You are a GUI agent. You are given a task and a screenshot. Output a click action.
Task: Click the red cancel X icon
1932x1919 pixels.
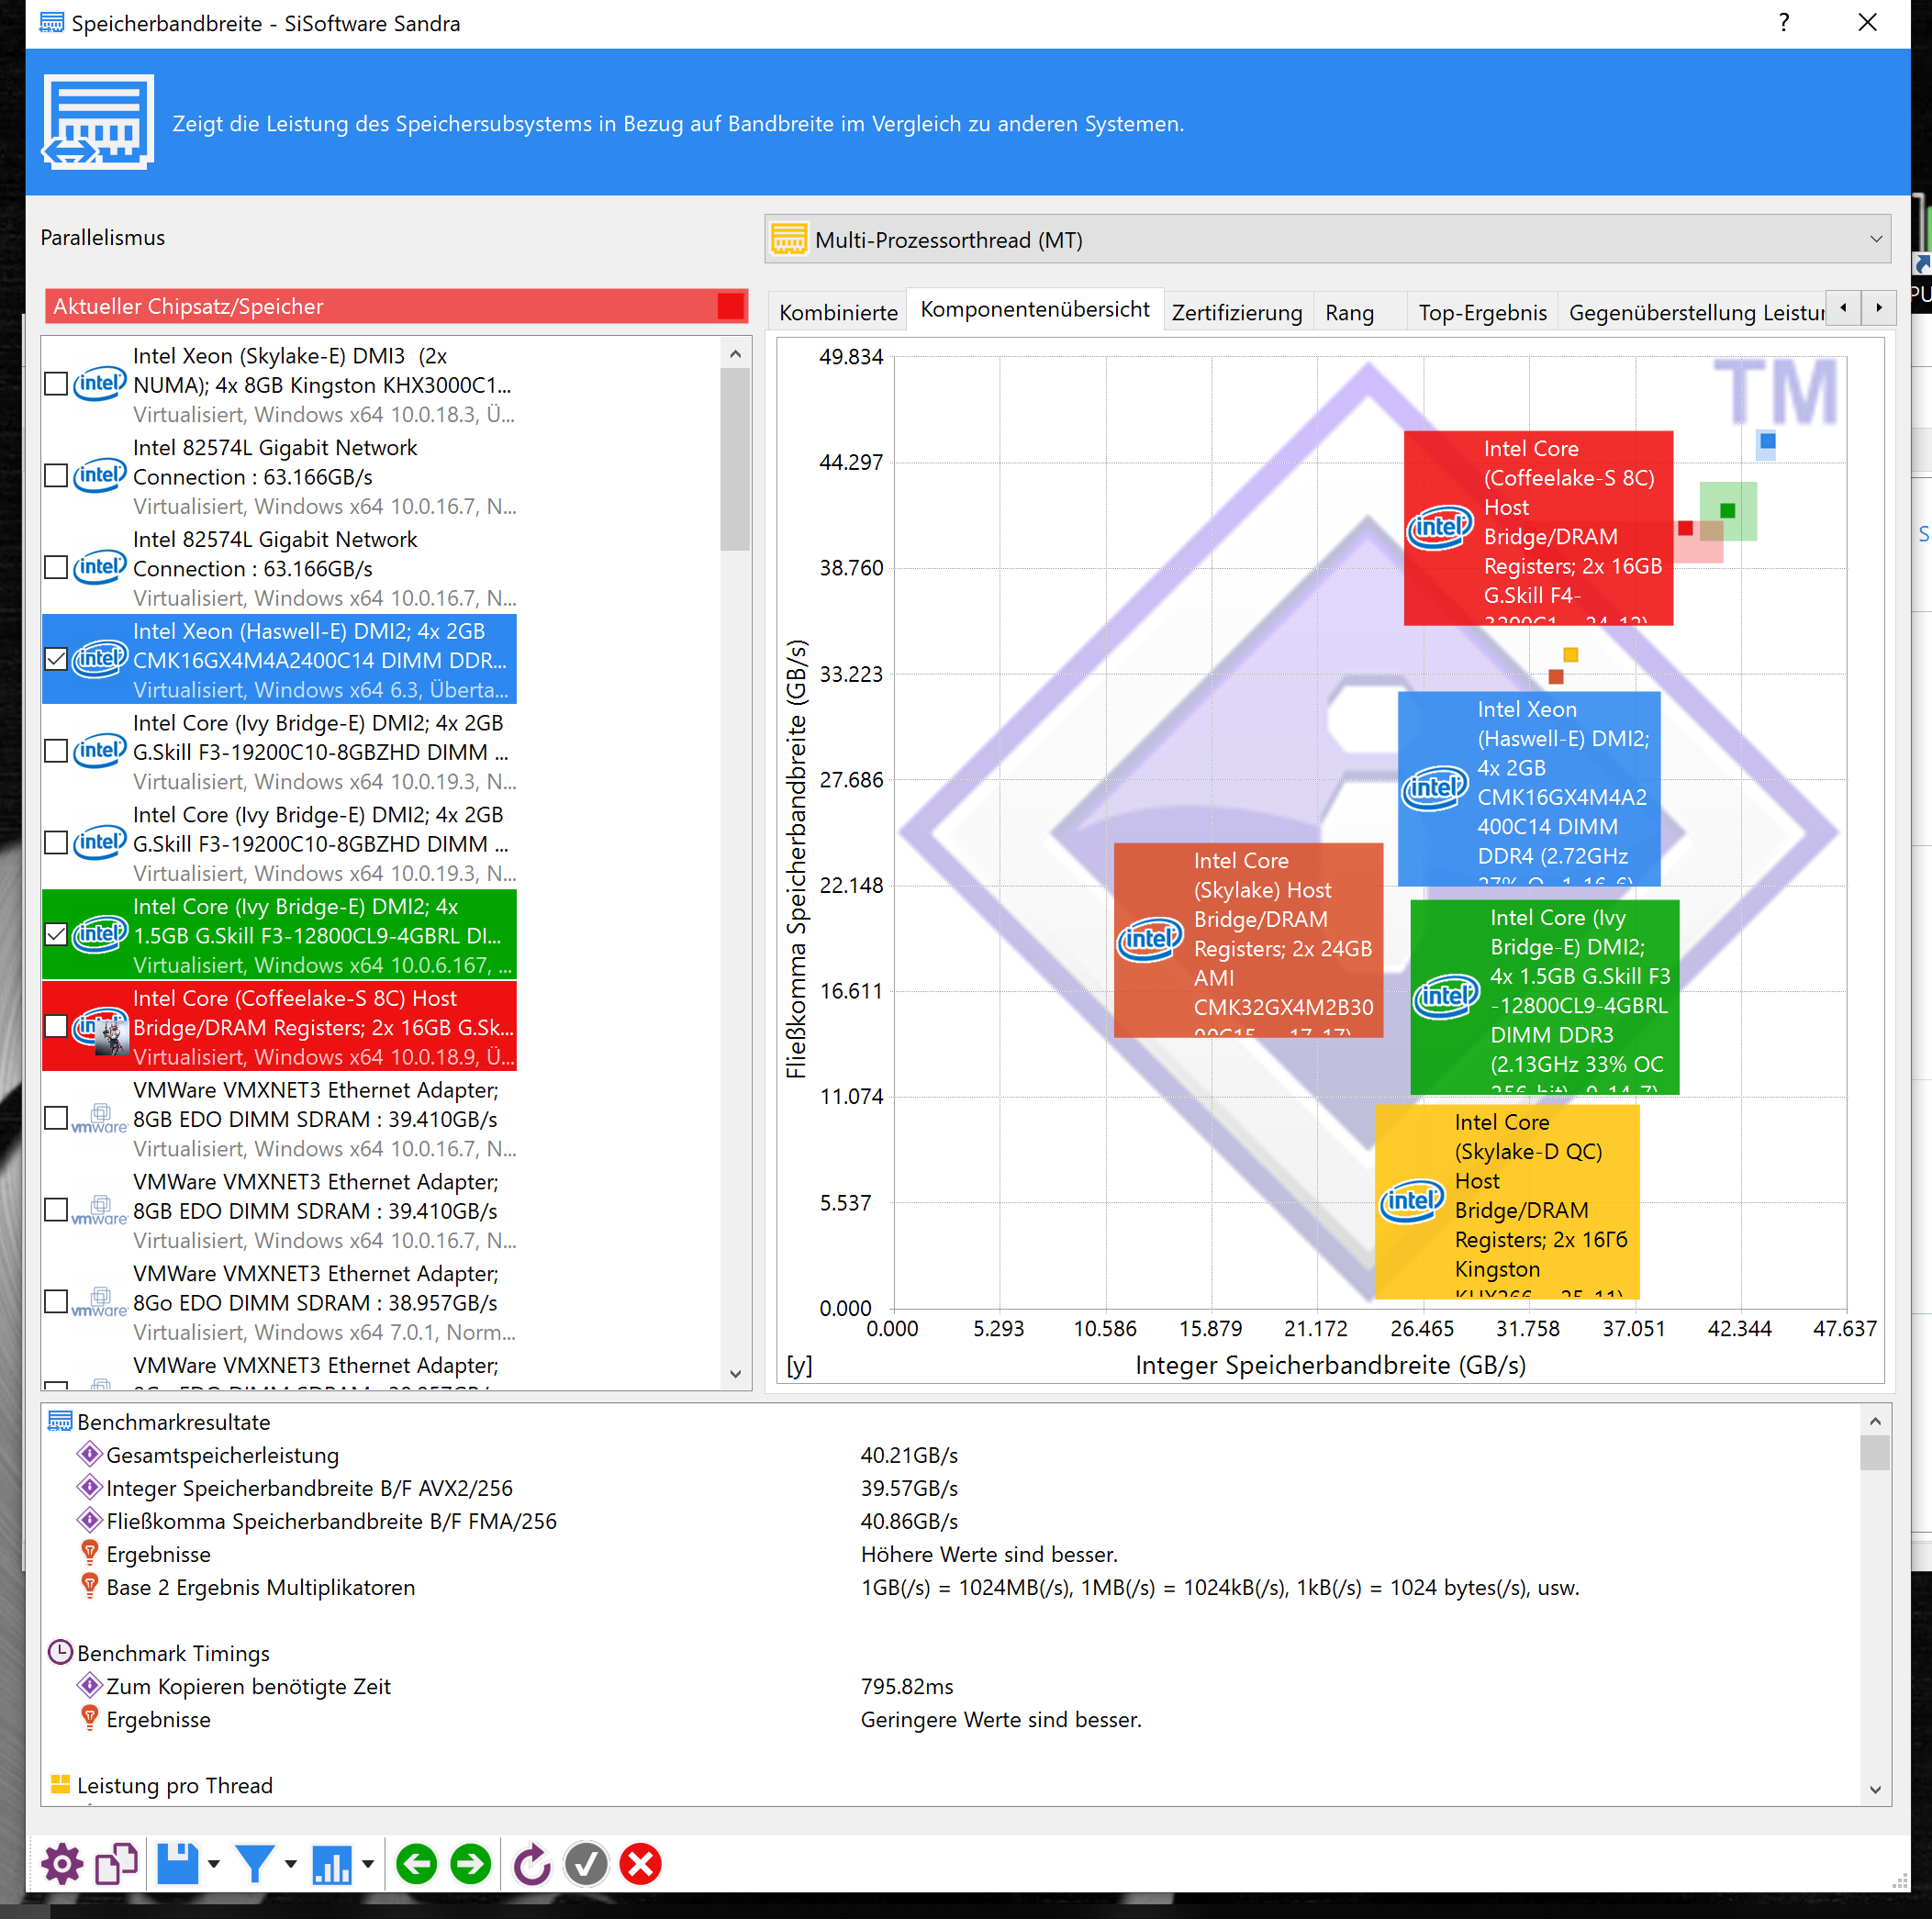pyautogui.click(x=640, y=1864)
